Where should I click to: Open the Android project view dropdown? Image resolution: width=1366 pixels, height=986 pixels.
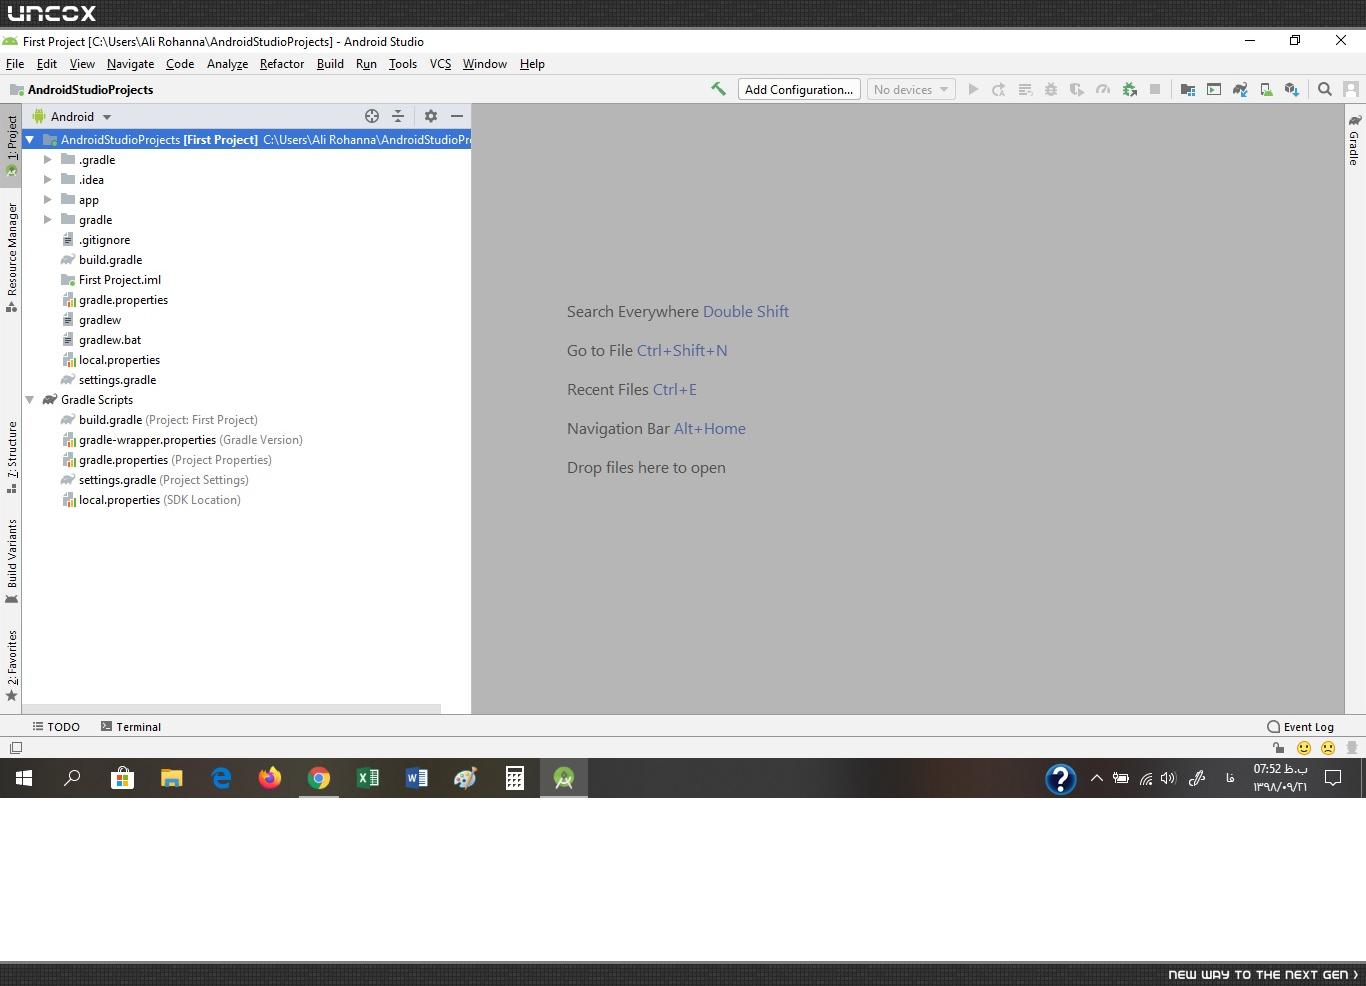tap(72, 116)
